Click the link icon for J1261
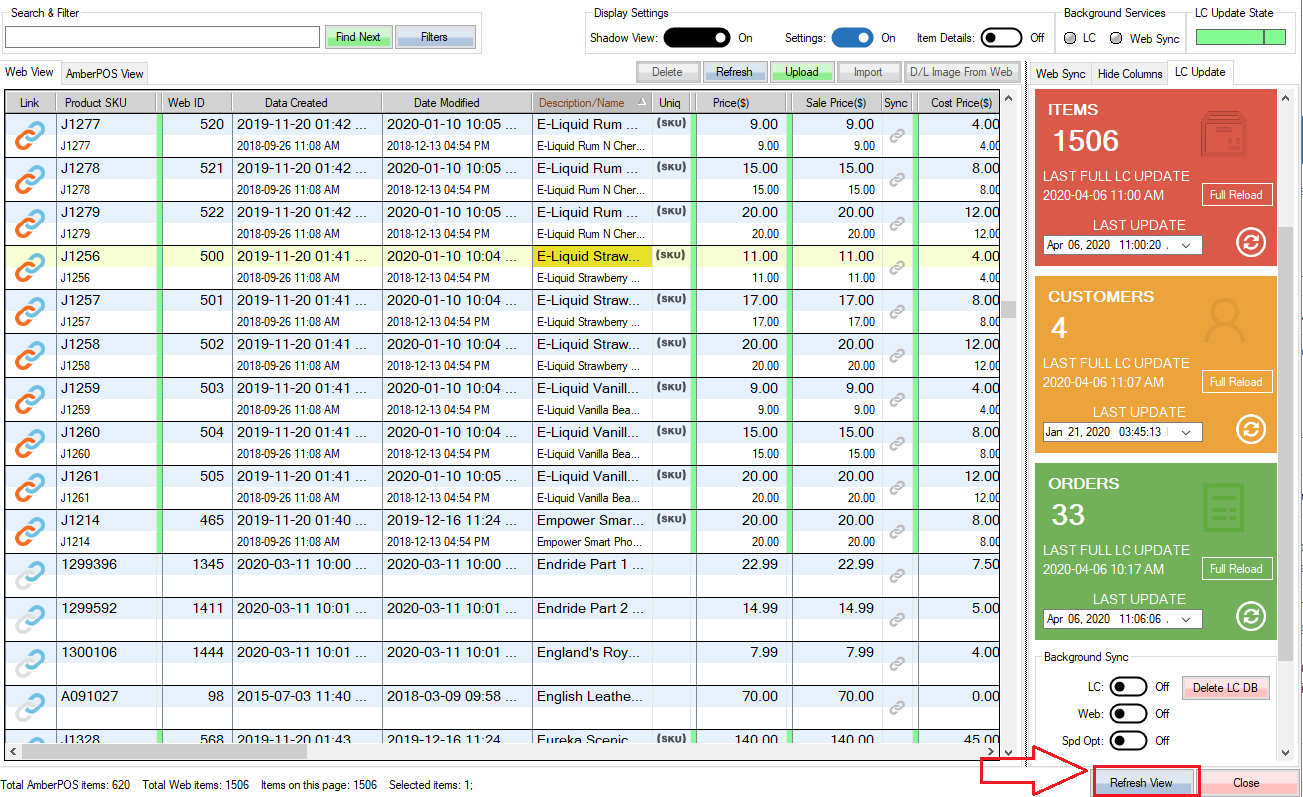 (30, 487)
